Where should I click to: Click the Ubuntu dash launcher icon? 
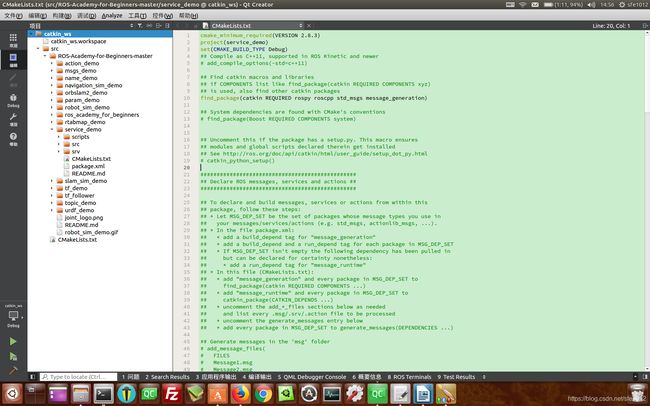click(12, 394)
